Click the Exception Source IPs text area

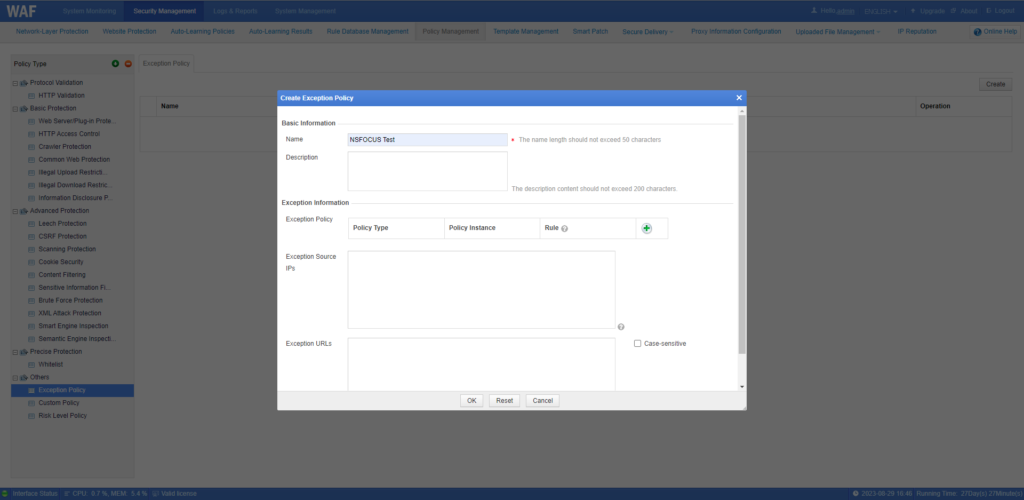click(481, 290)
